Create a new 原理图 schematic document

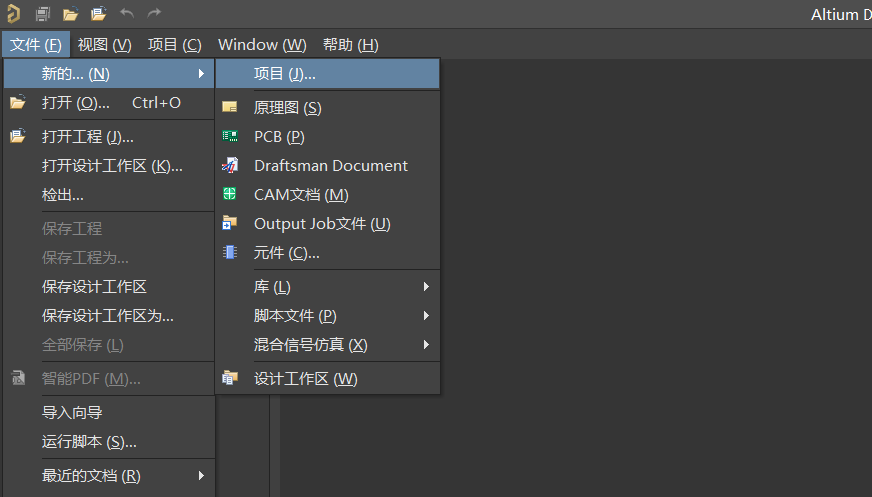287,108
